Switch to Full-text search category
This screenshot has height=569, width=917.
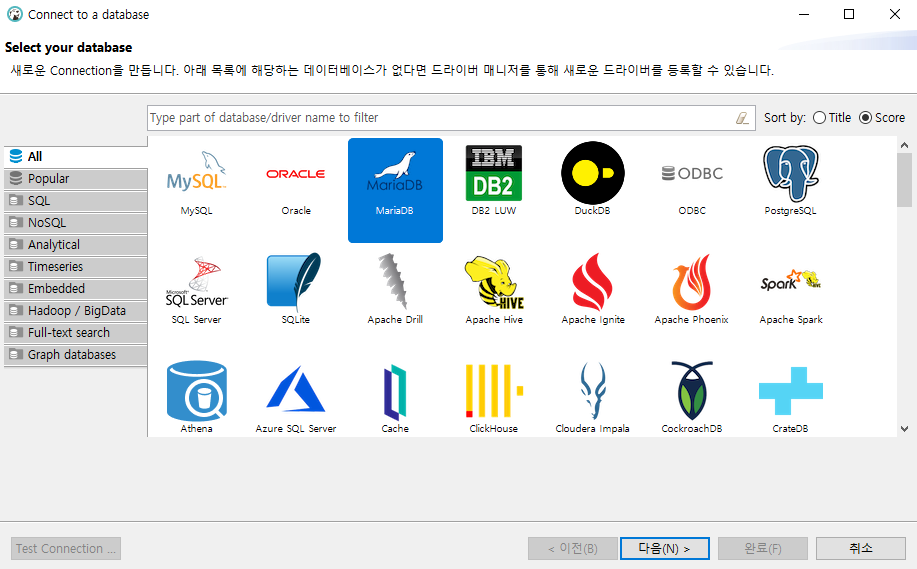pyautogui.click(x=75, y=333)
